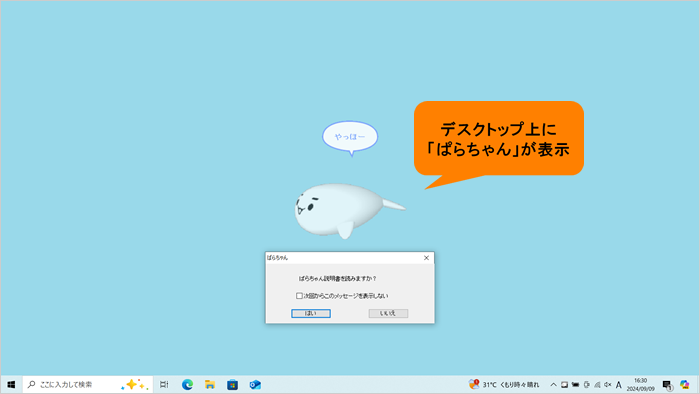
Task: Click the IME input mode A indicator
Action: point(618,384)
